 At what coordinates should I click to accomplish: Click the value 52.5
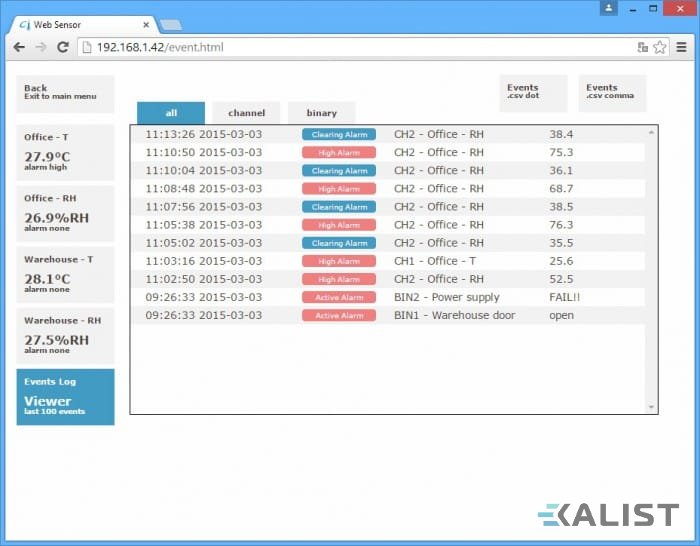561,279
